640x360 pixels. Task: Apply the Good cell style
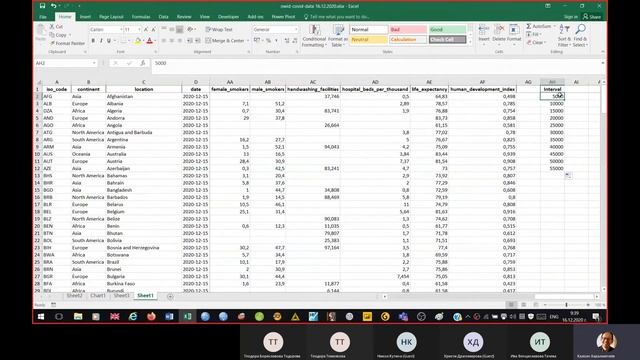pos(447,29)
